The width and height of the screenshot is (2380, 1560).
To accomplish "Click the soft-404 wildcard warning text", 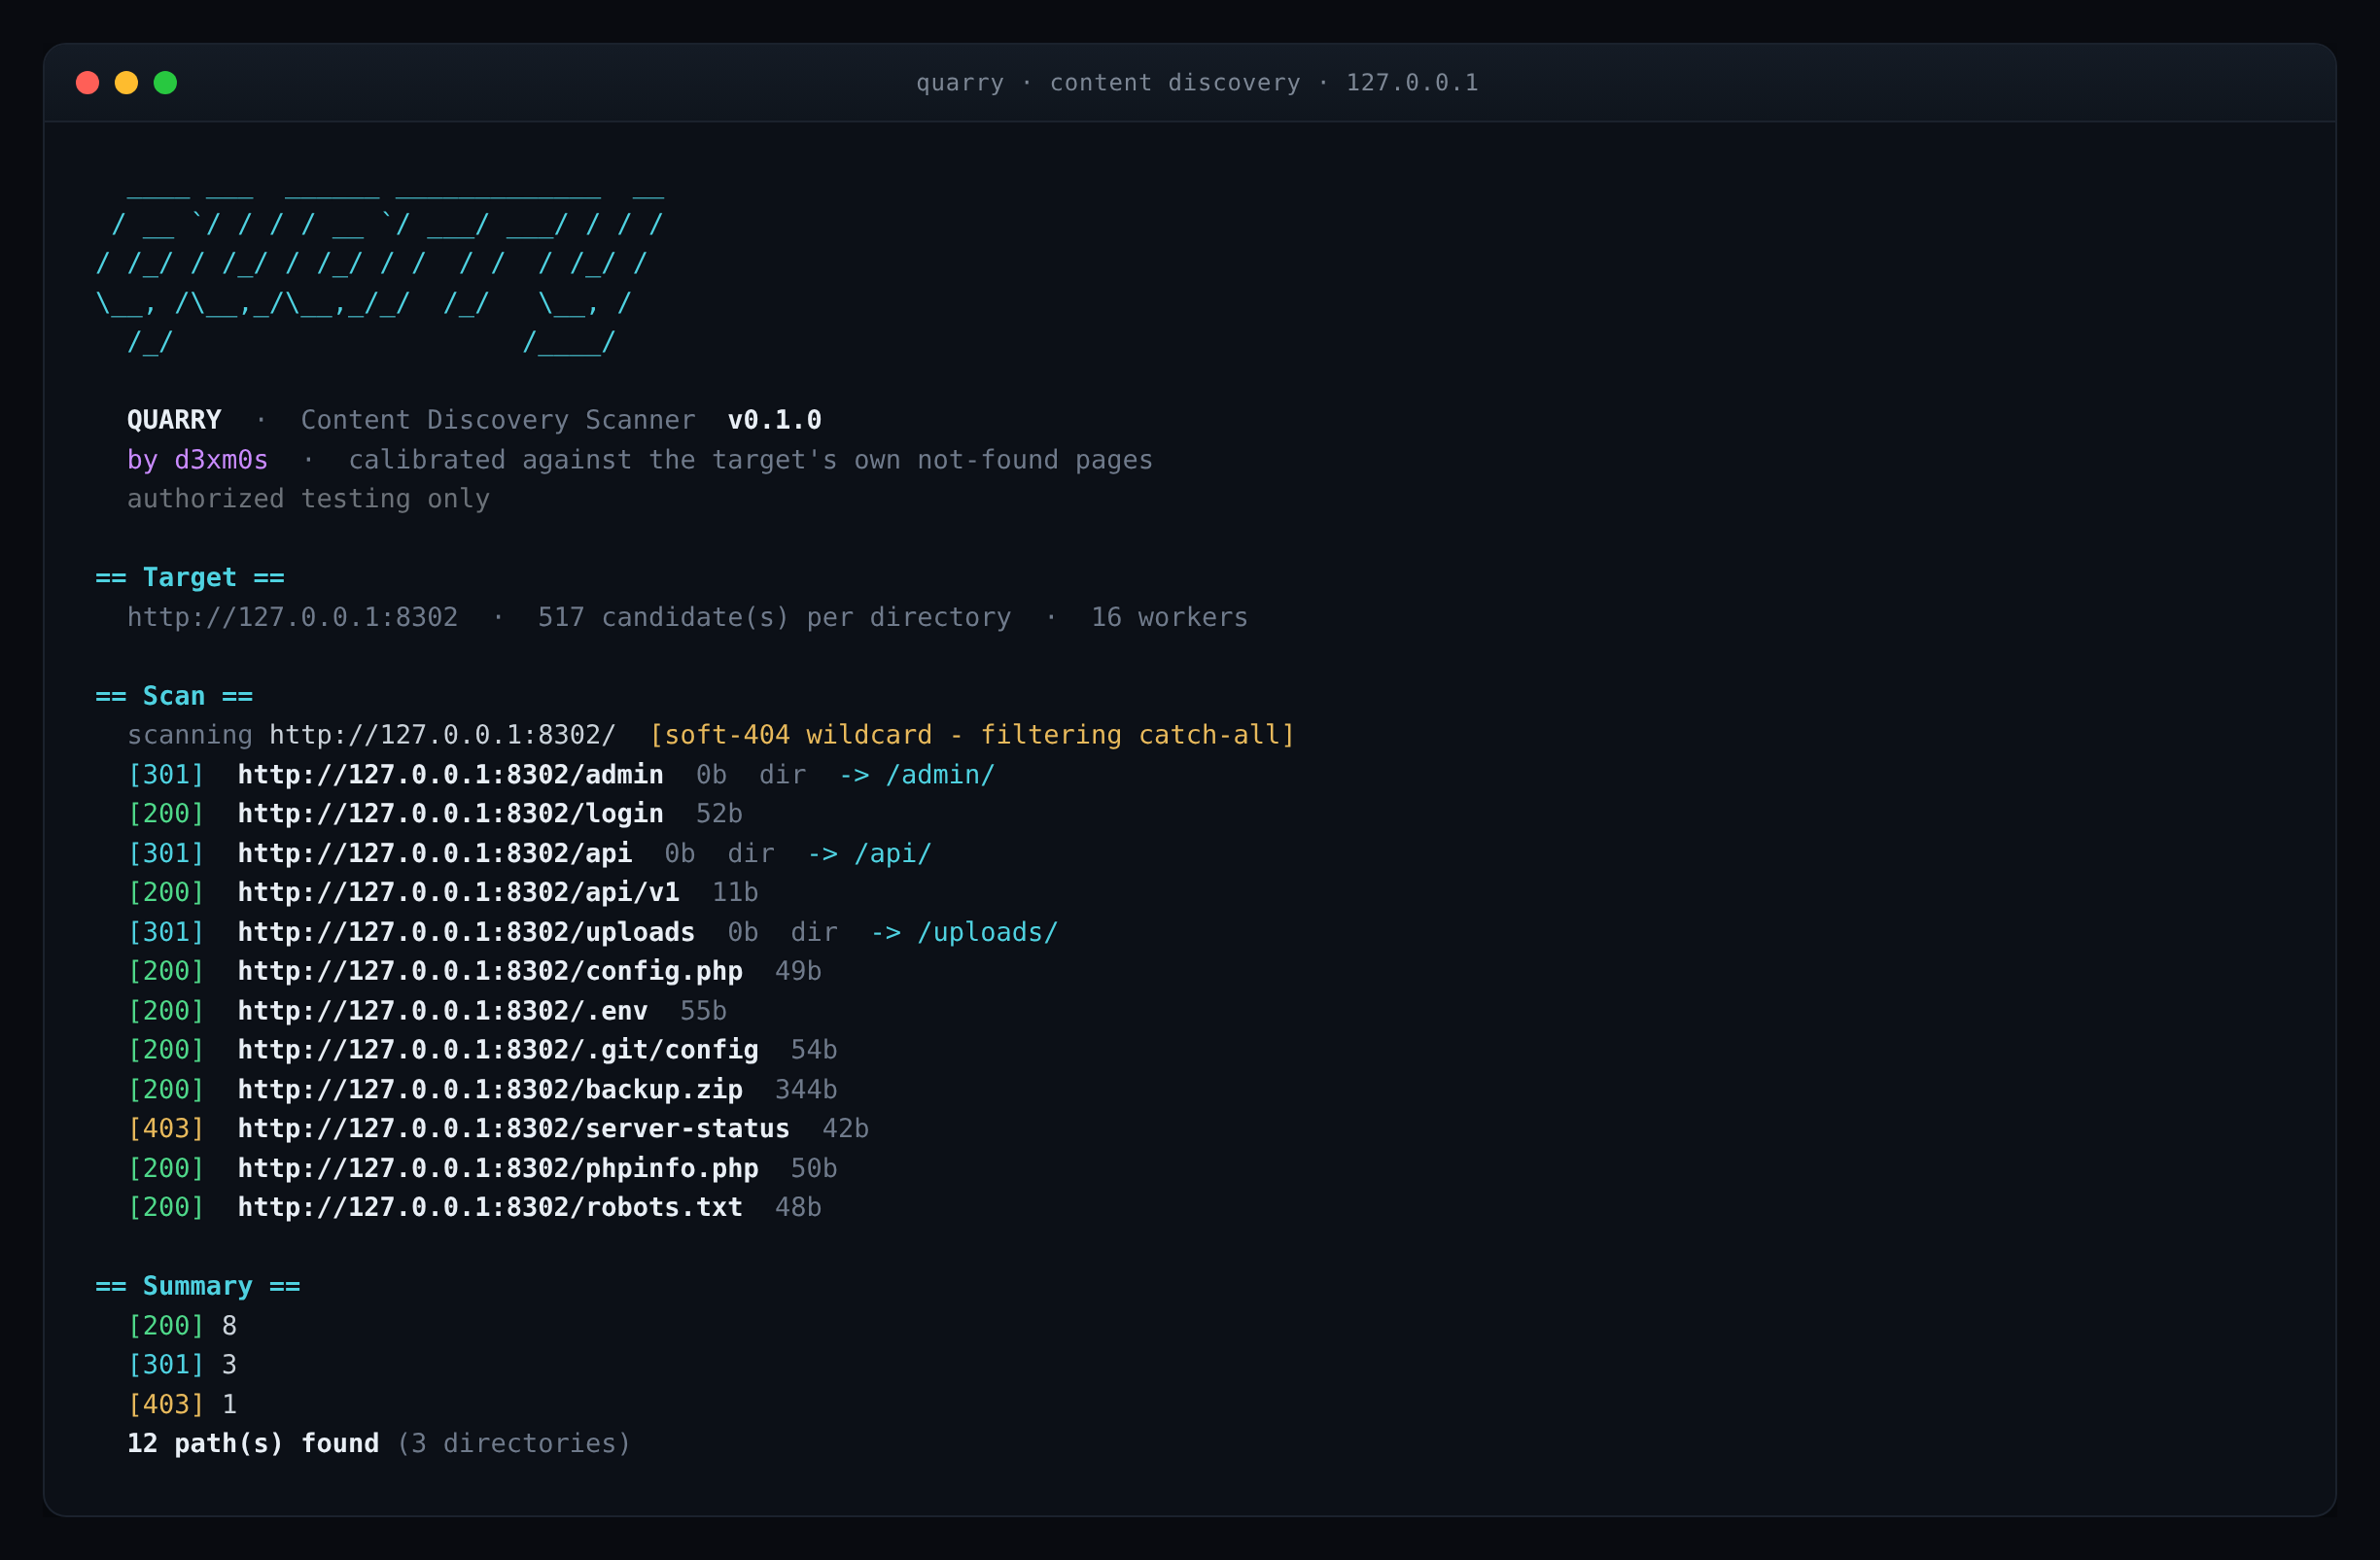I will click(x=972, y=735).
